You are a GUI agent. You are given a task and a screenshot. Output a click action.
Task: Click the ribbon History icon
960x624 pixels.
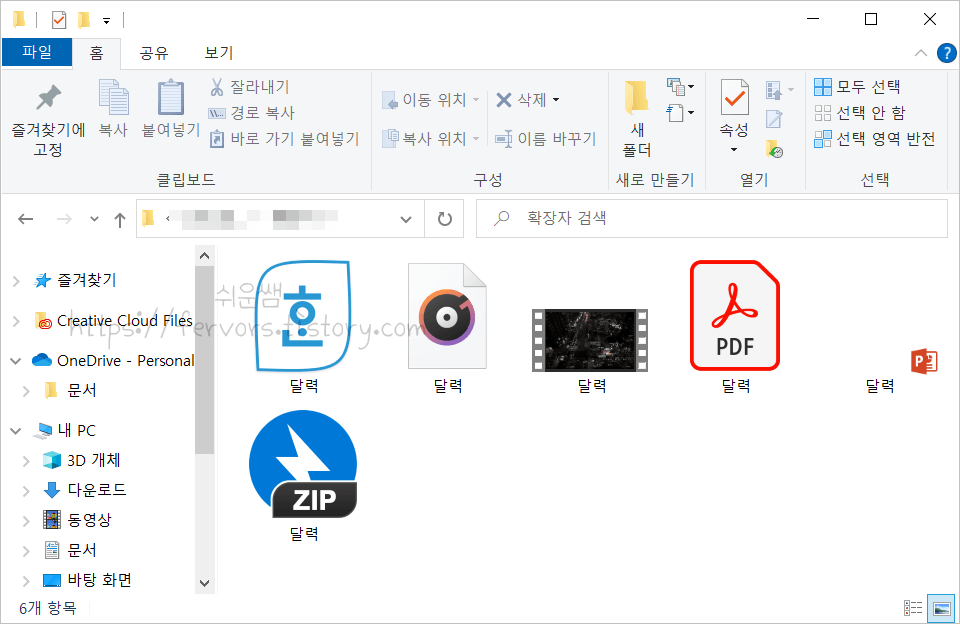click(x=774, y=149)
